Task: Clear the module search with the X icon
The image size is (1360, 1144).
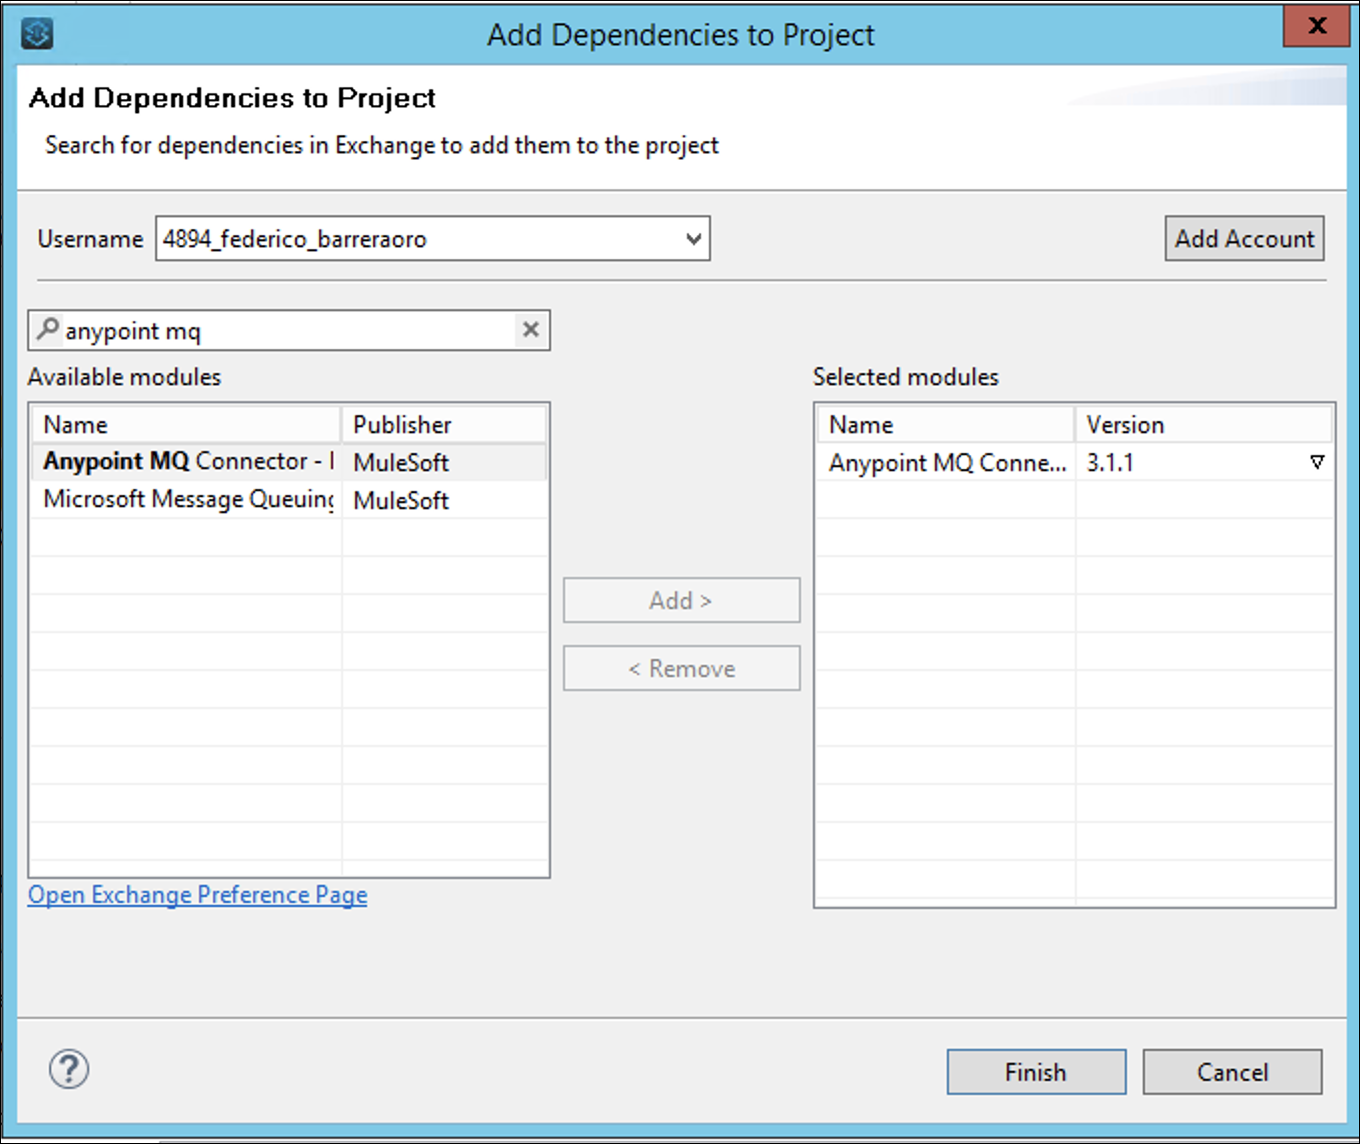Action: pos(531,329)
